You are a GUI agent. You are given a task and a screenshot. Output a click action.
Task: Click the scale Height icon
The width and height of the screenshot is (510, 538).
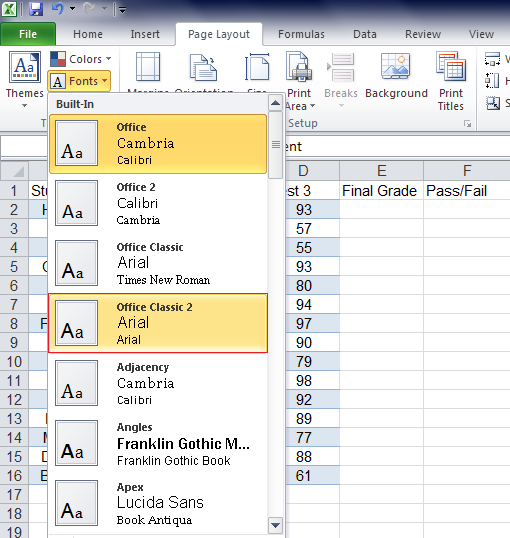[492, 81]
